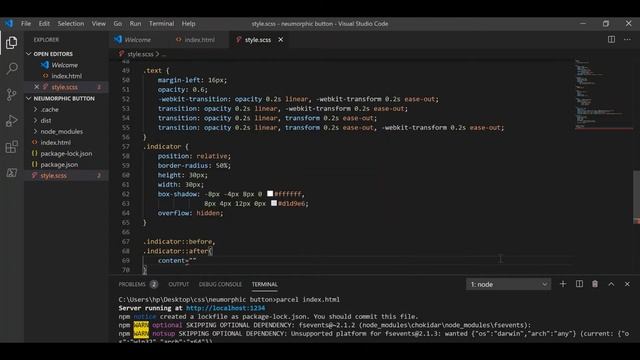
Task: Click 'overflow: hidden;' on line 64
Action: click(x=191, y=213)
